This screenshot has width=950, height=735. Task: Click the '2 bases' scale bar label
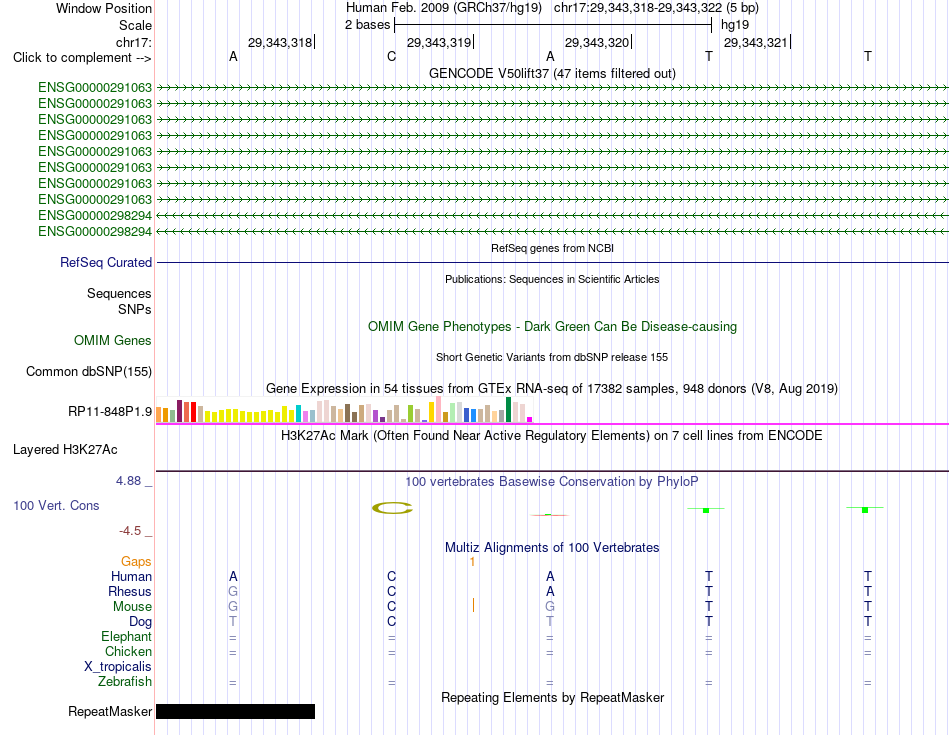(368, 25)
